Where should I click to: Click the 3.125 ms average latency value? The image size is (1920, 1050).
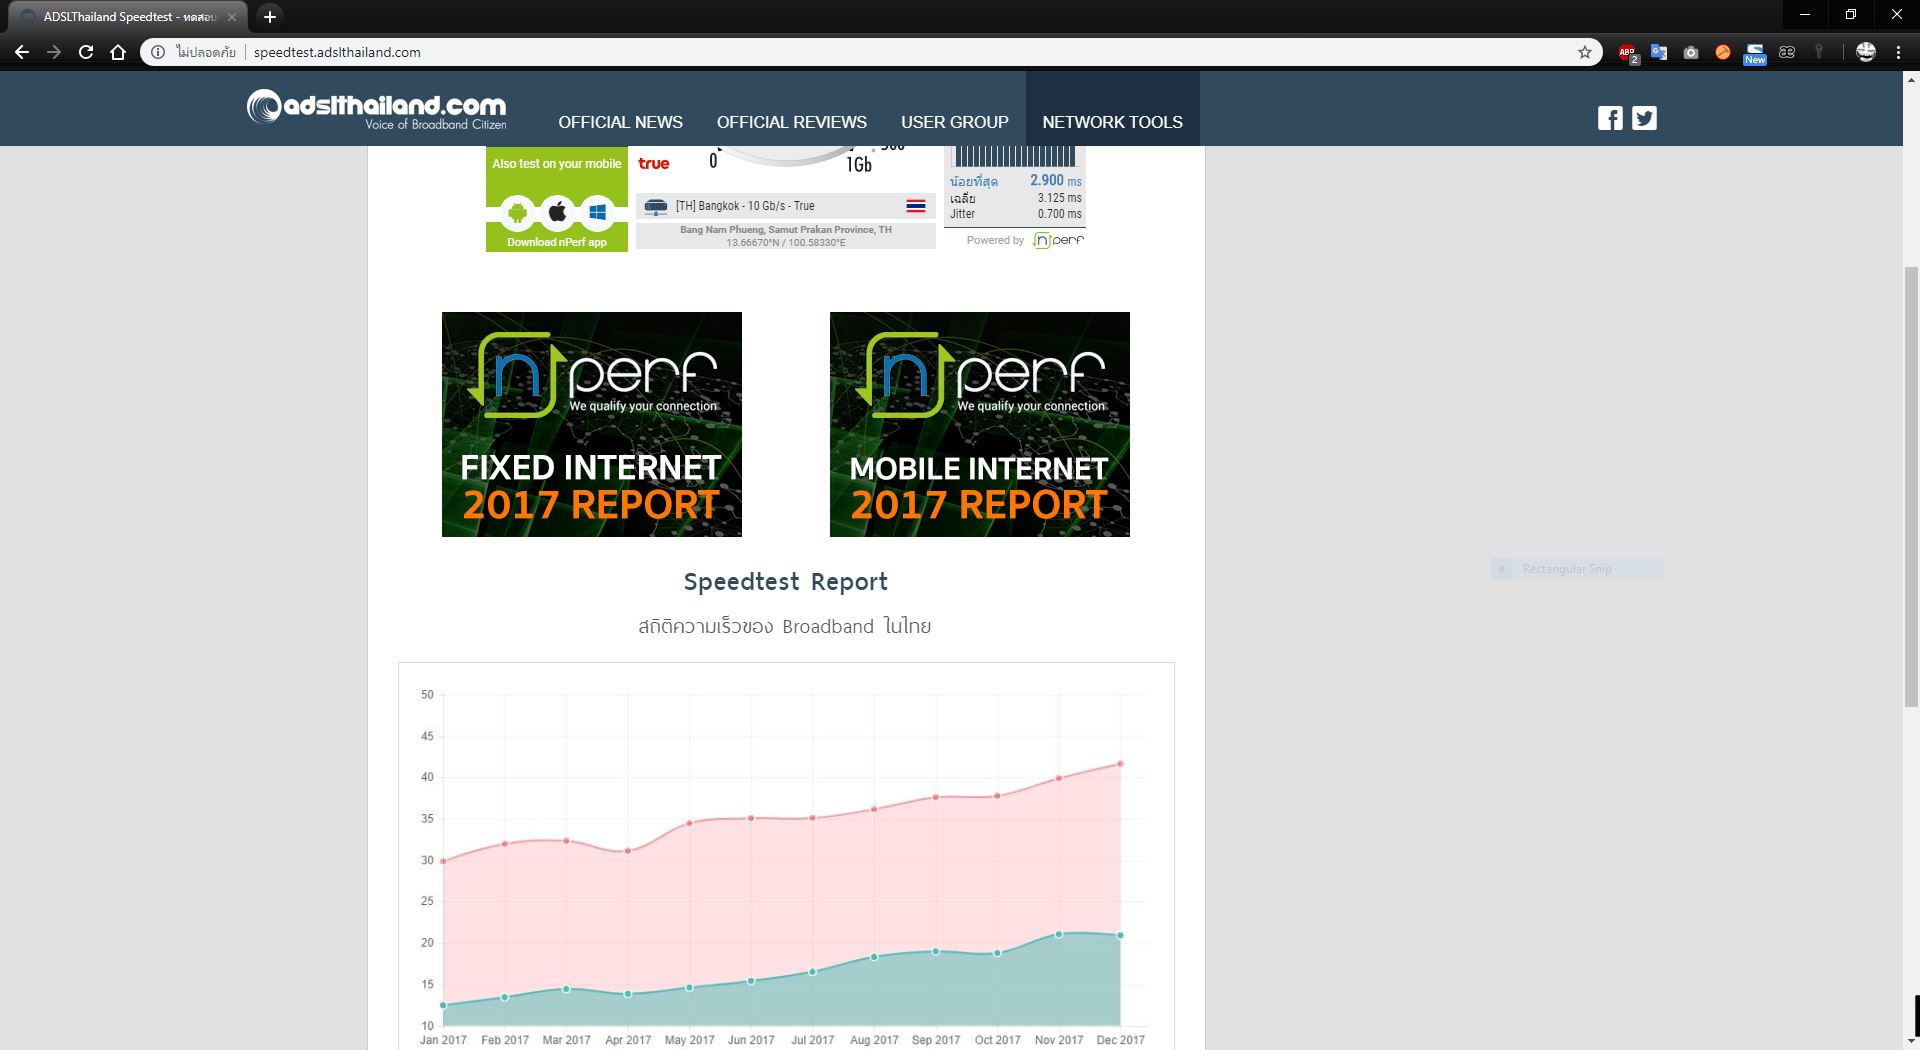1059,198
